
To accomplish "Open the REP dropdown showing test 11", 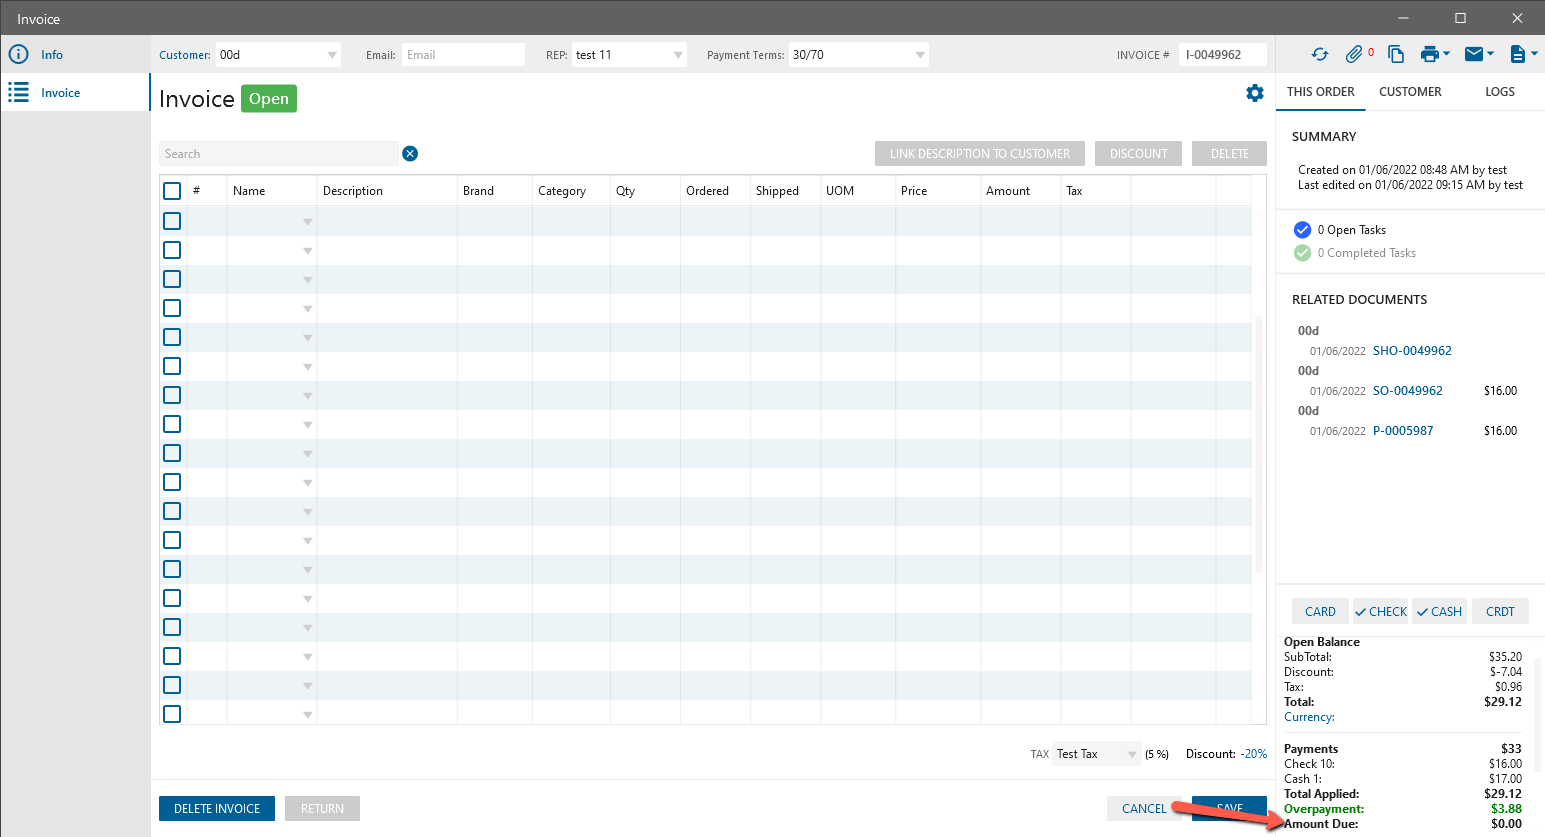I will (630, 55).
